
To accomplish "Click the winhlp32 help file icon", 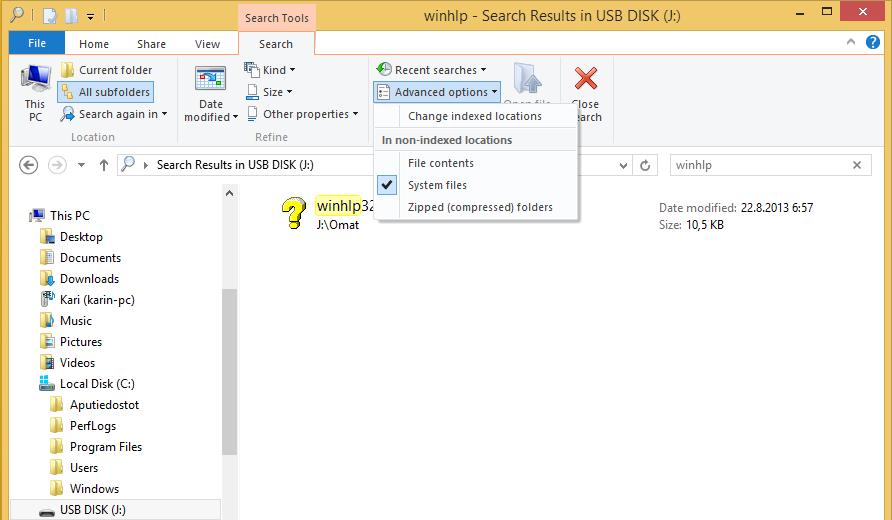I will [x=294, y=213].
